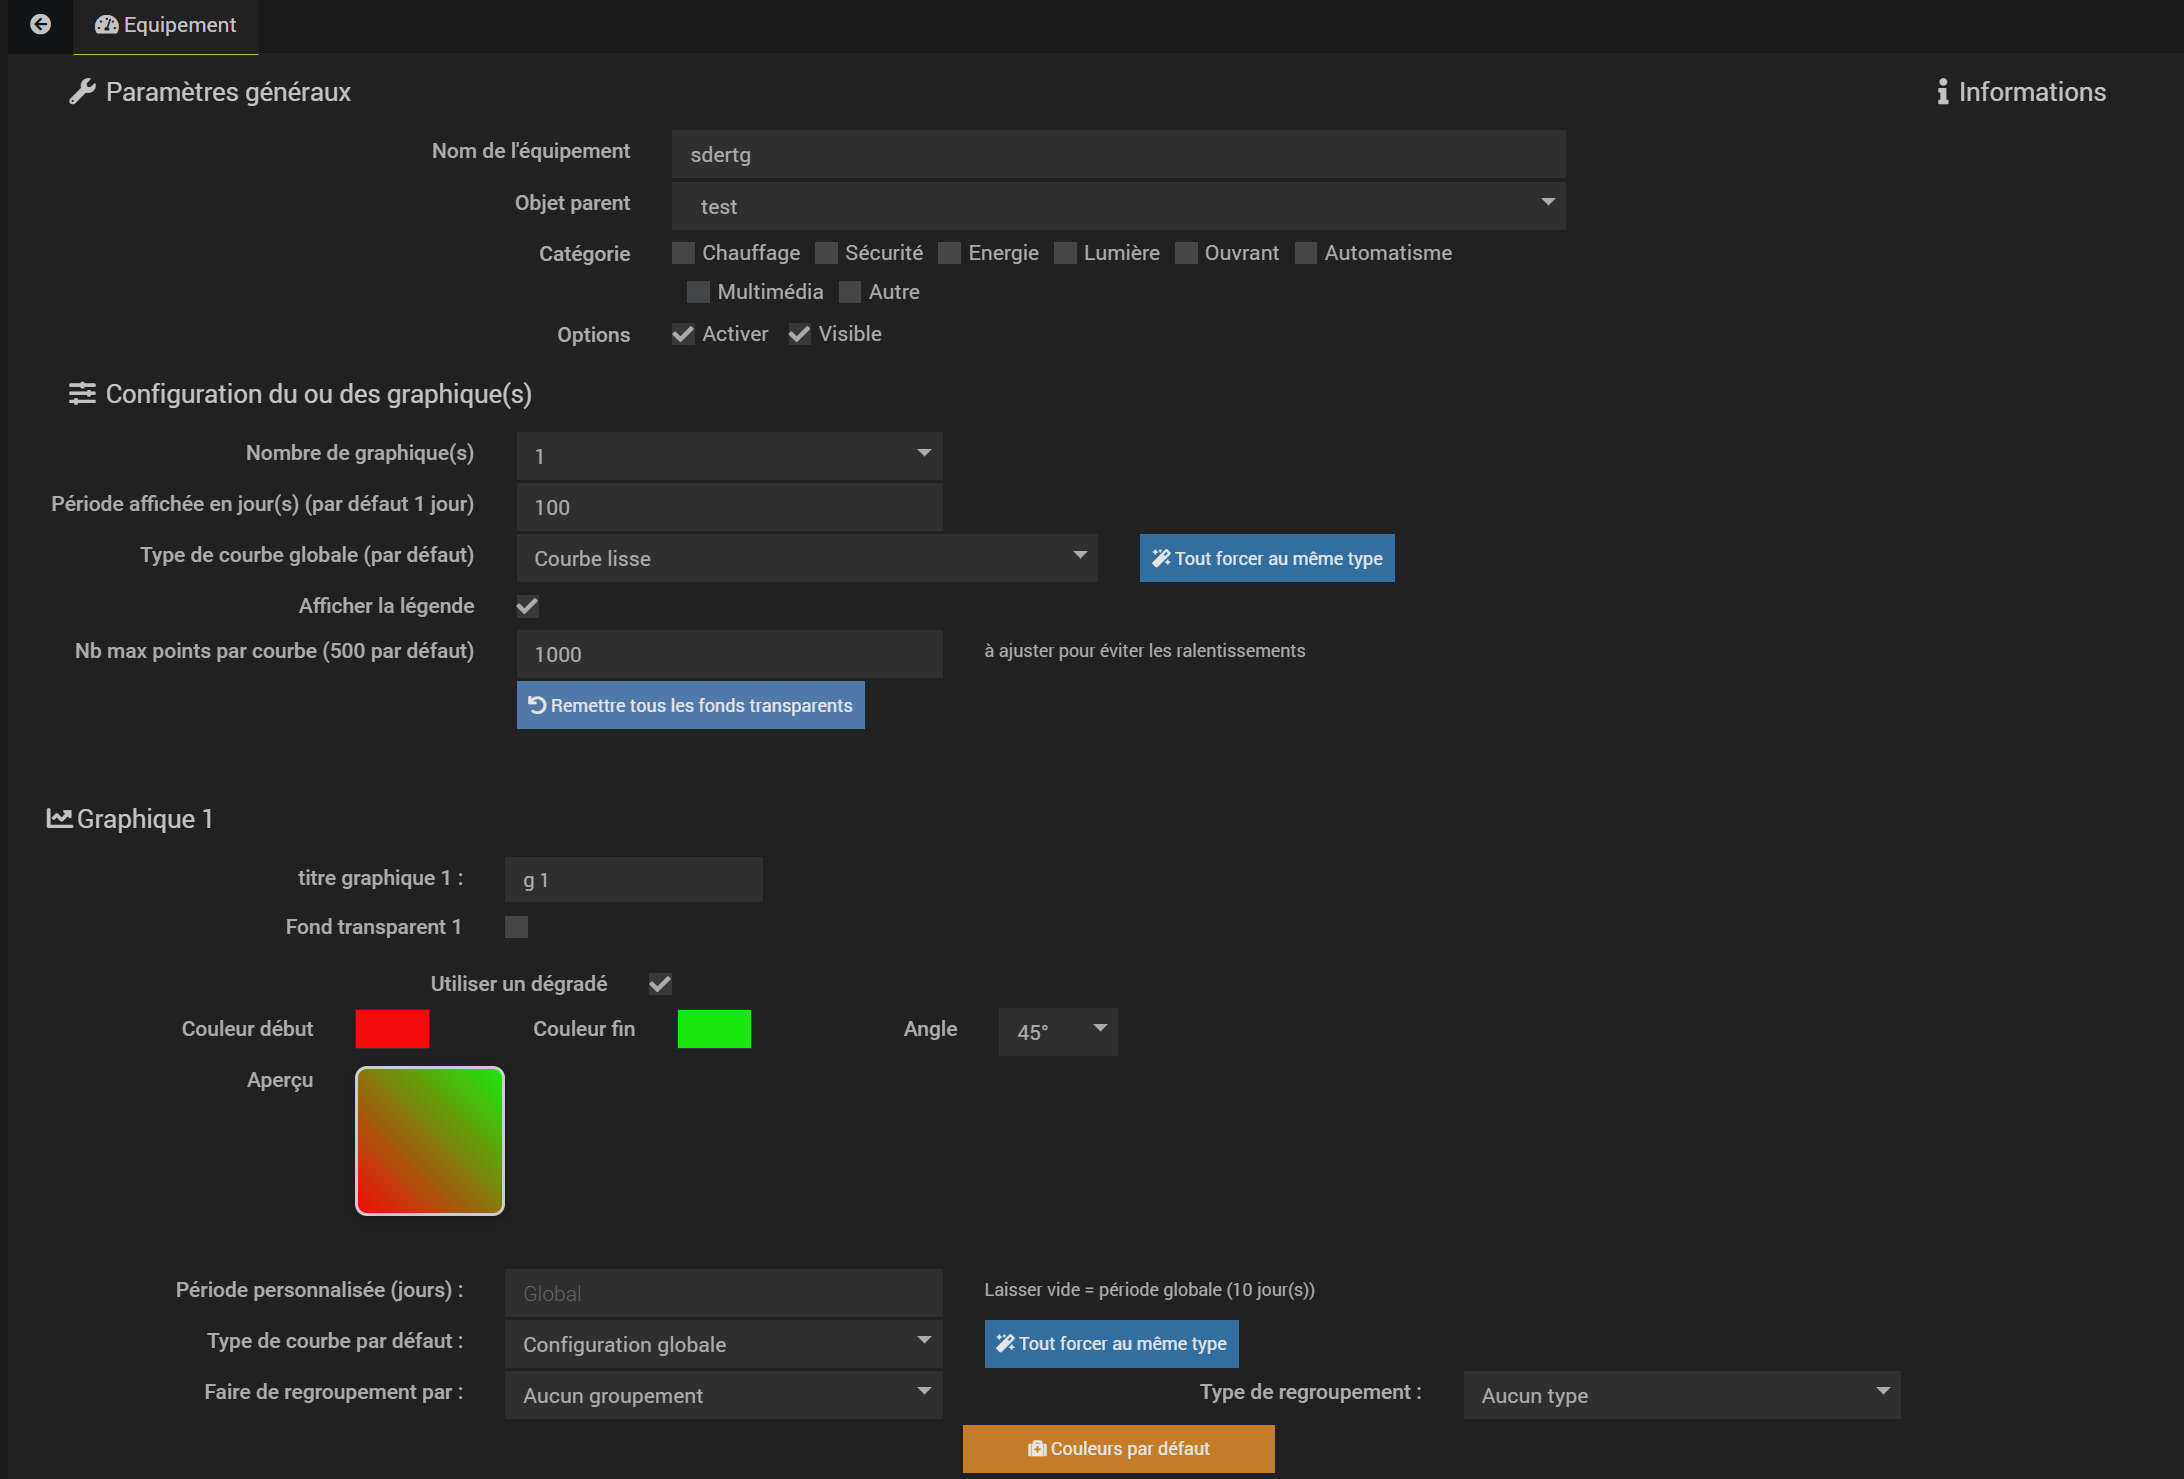The image size is (2184, 1479).
Task: Click the undo icon on Remettre fonds transparents button
Action: tap(537, 705)
